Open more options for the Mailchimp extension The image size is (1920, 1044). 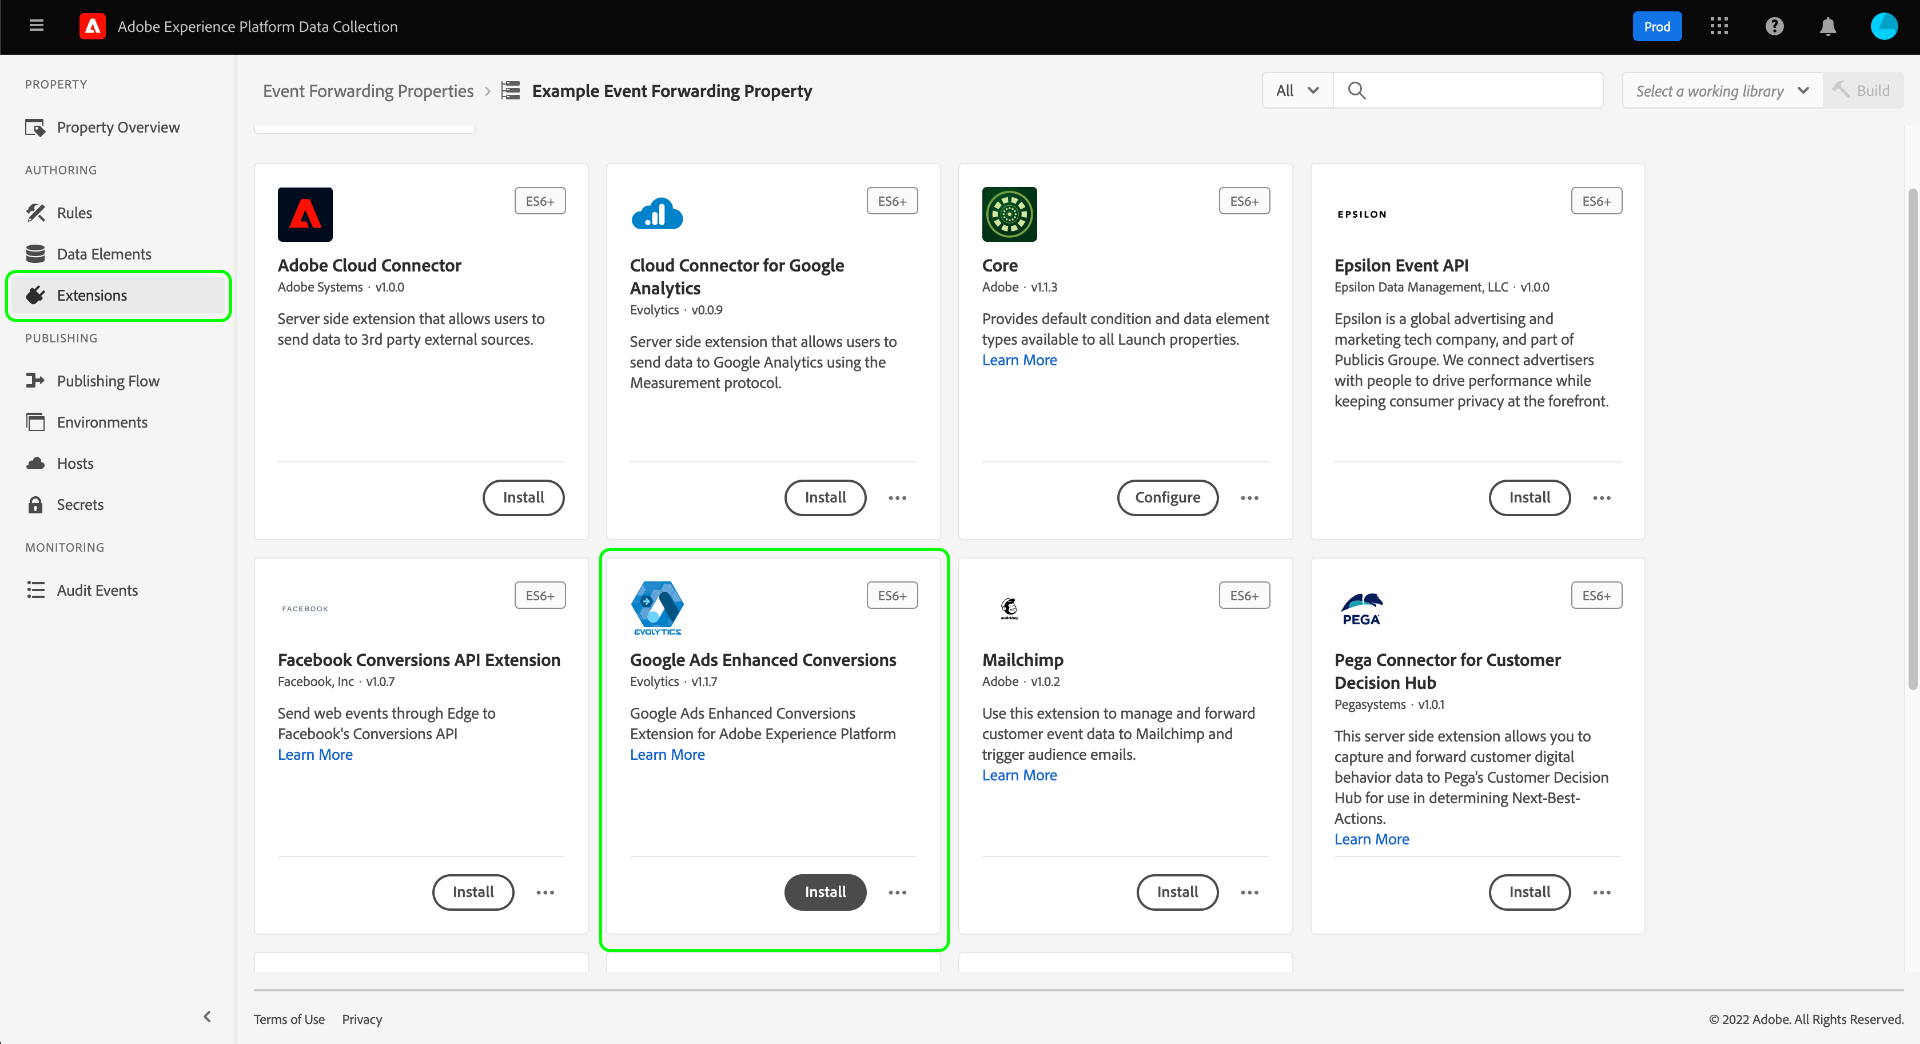[1250, 893]
